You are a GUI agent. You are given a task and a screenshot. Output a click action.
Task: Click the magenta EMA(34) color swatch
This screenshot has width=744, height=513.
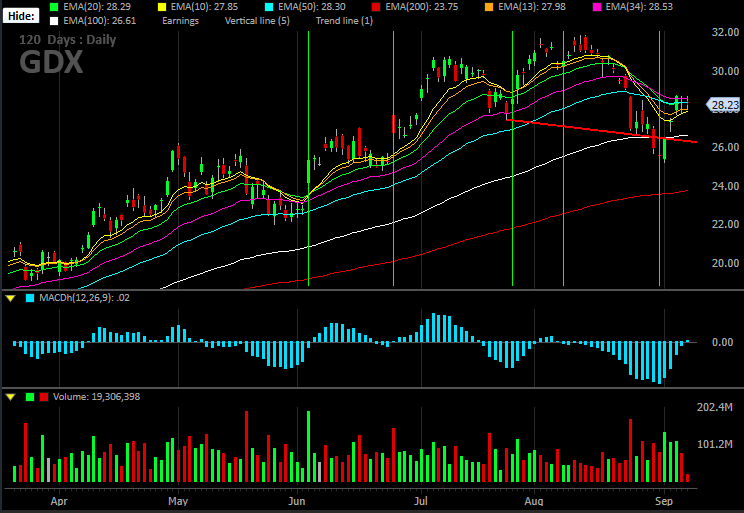(596, 7)
